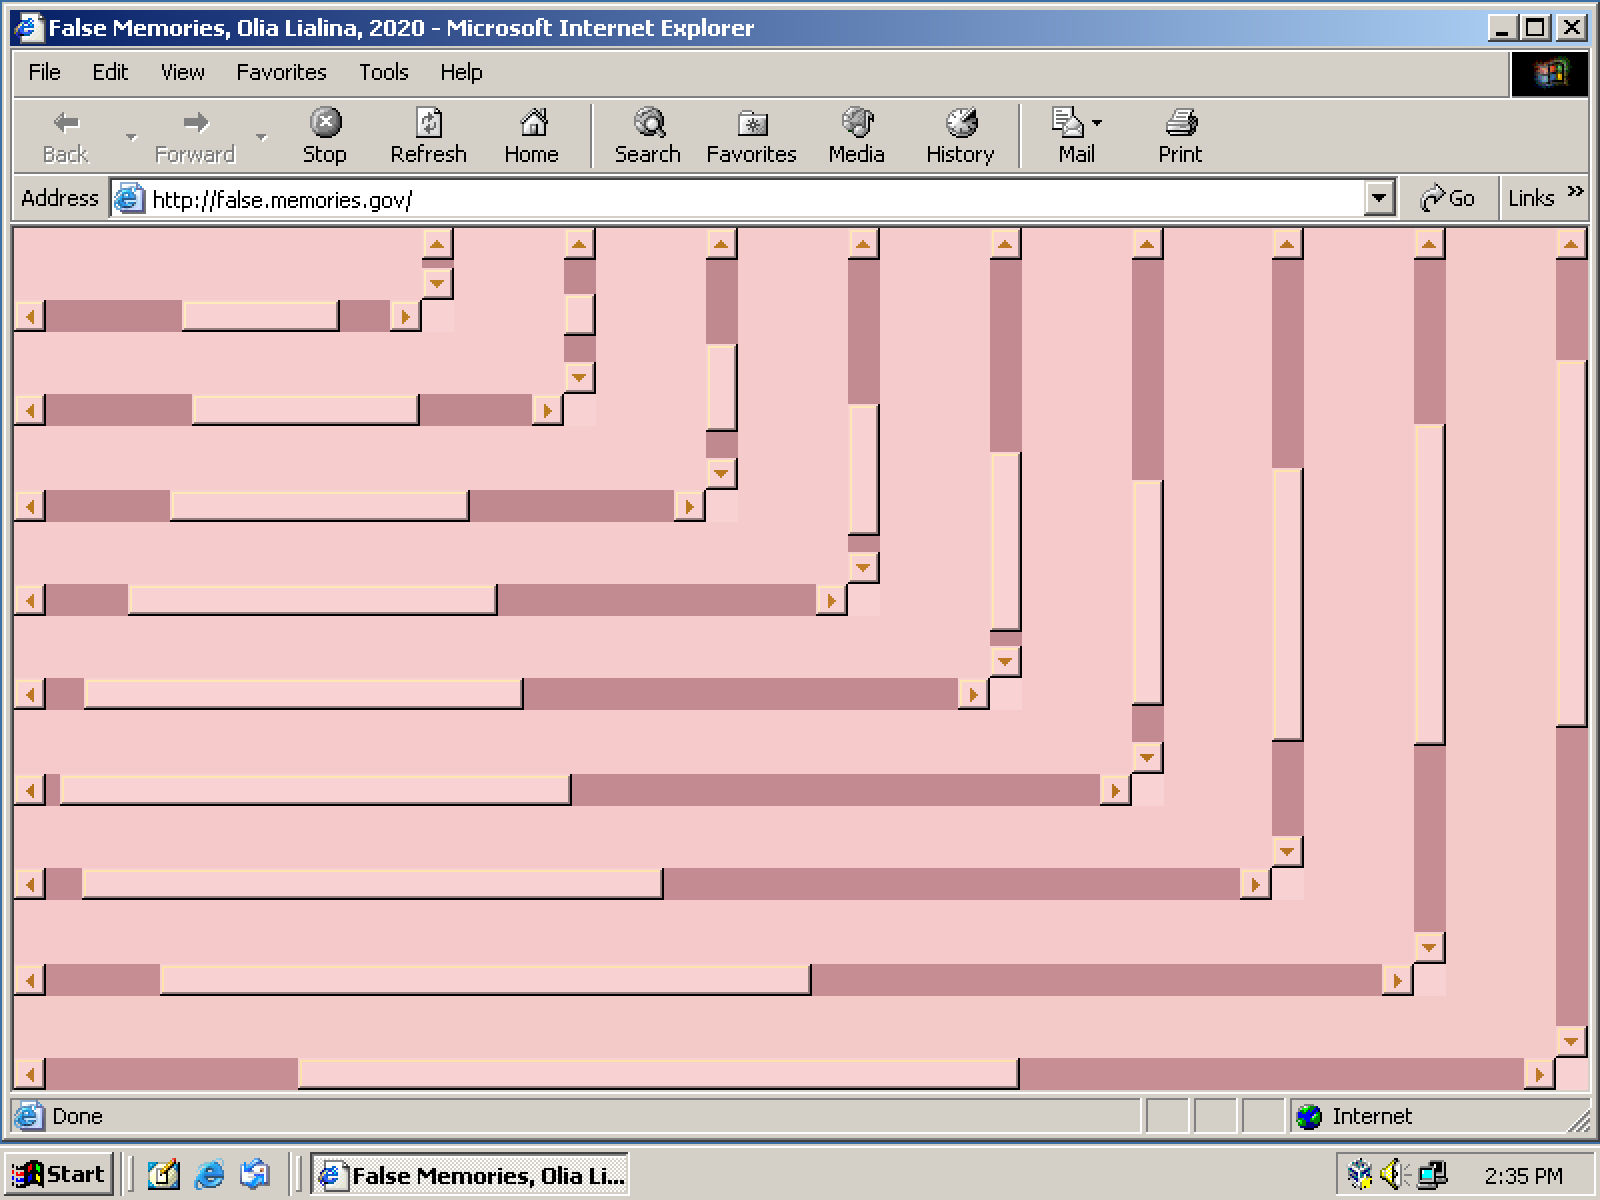Open the Favorites toolbar pane
Image resolution: width=1600 pixels, height=1200 pixels.
751,137
